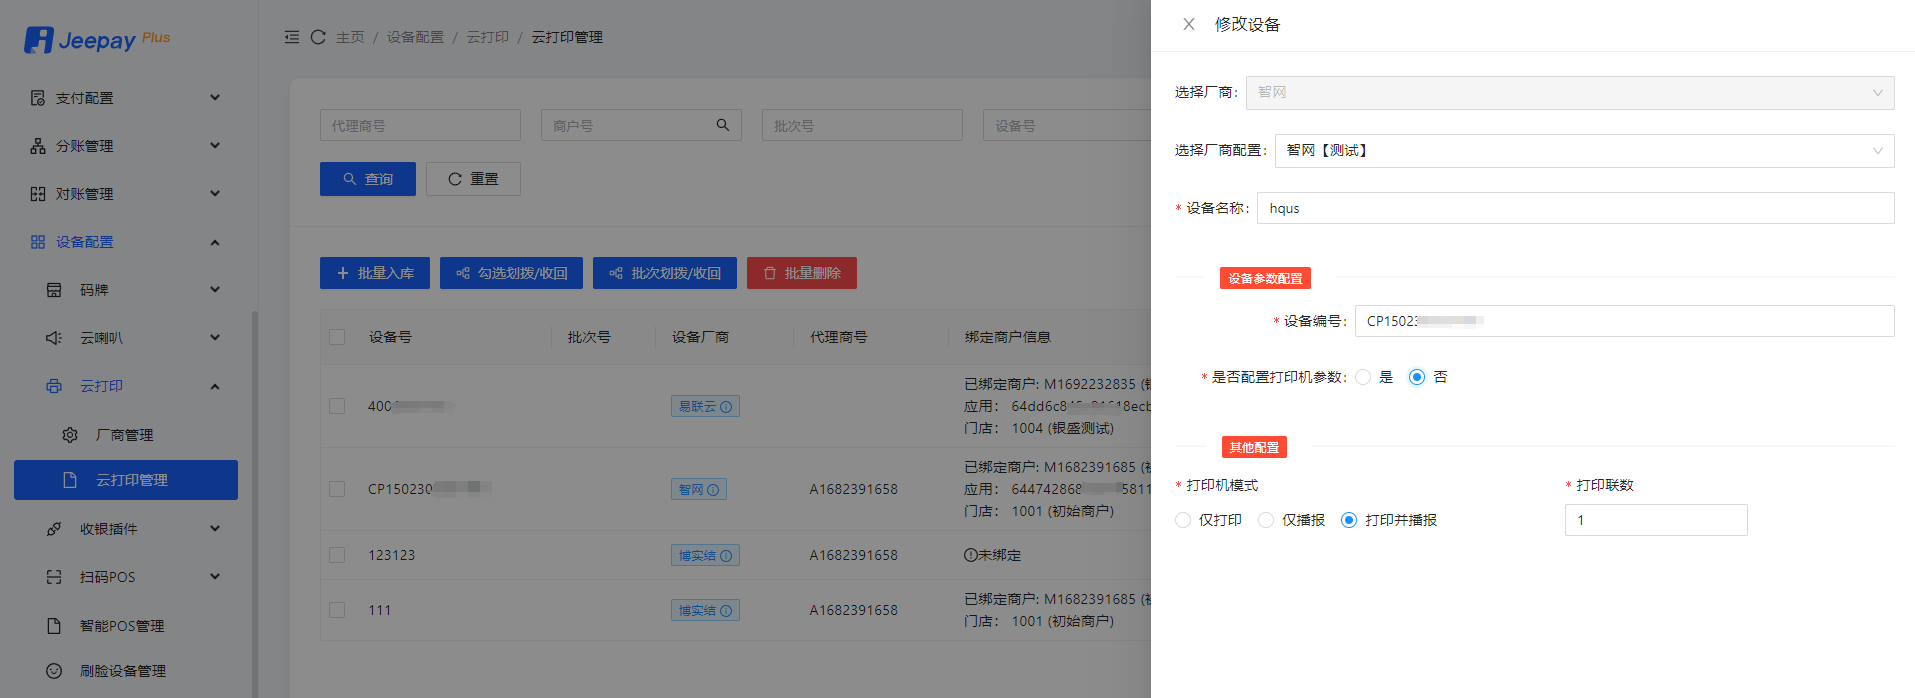1915x698 pixels.
Task: Click info icon on 易联云 vendor tag
Action: (x=726, y=407)
